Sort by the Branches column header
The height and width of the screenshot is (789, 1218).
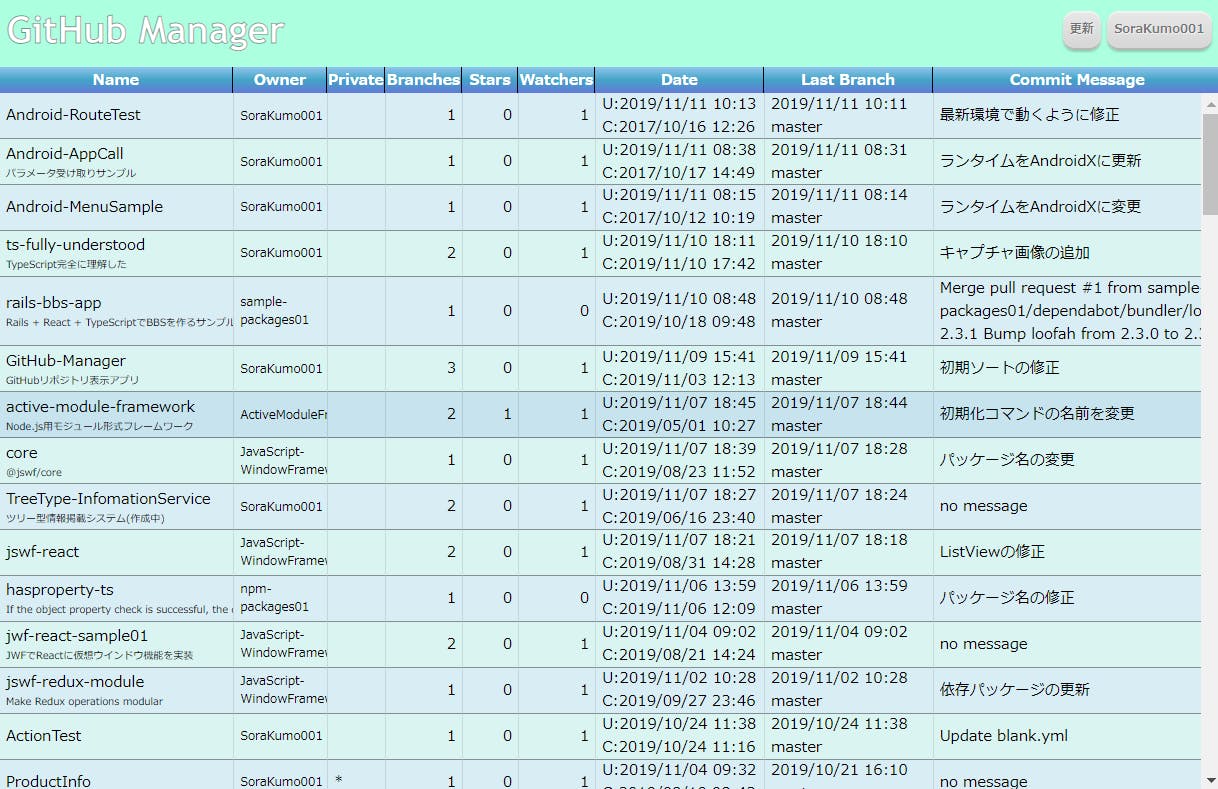(x=424, y=80)
